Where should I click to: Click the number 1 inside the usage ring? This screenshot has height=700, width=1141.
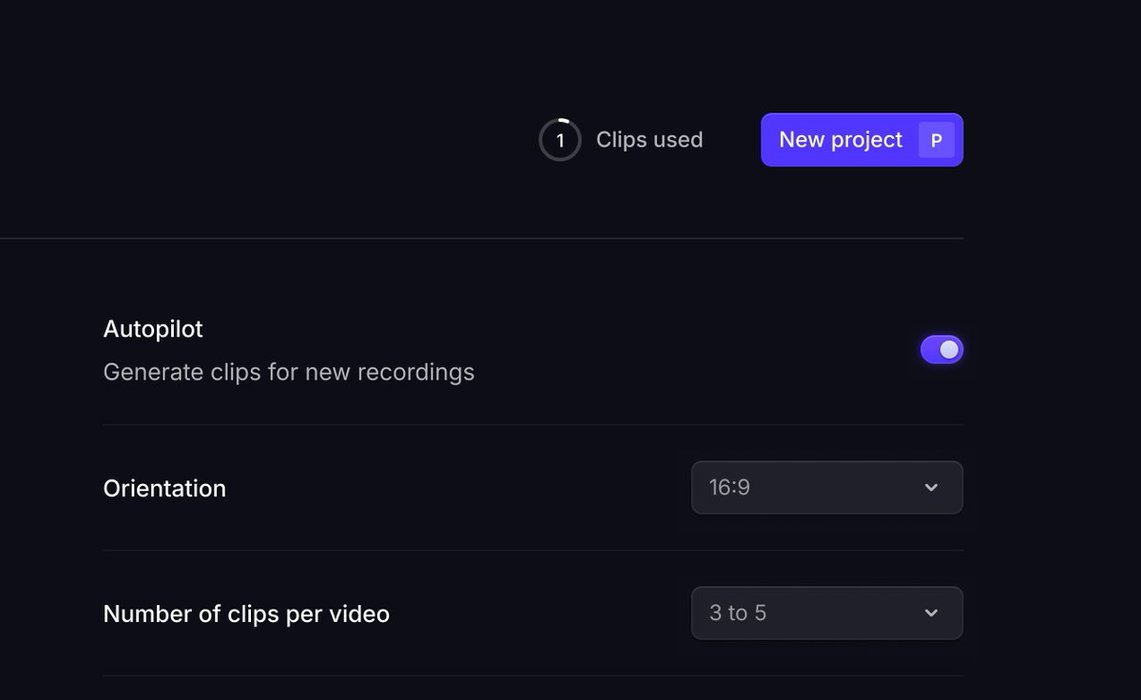coord(560,140)
